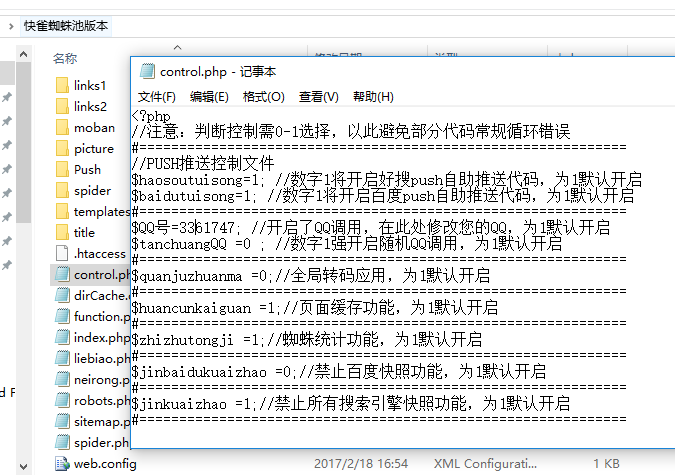The image size is (675, 475).
Task: Select the links2 folder icon
Action: click(62, 106)
